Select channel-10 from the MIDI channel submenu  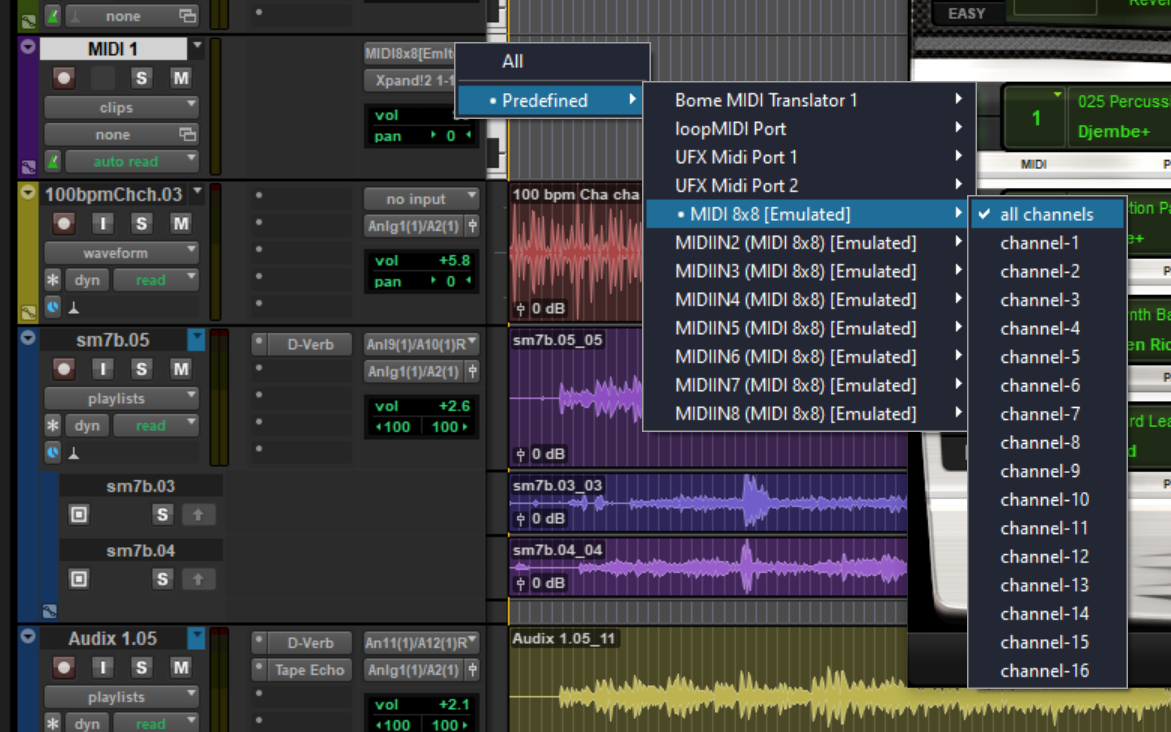pos(1044,499)
